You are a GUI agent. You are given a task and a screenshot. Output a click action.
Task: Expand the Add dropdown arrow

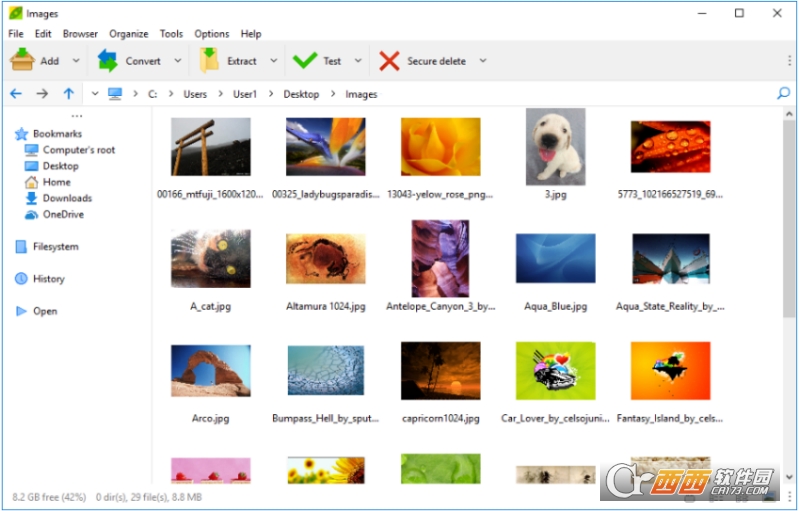(76, 61)
